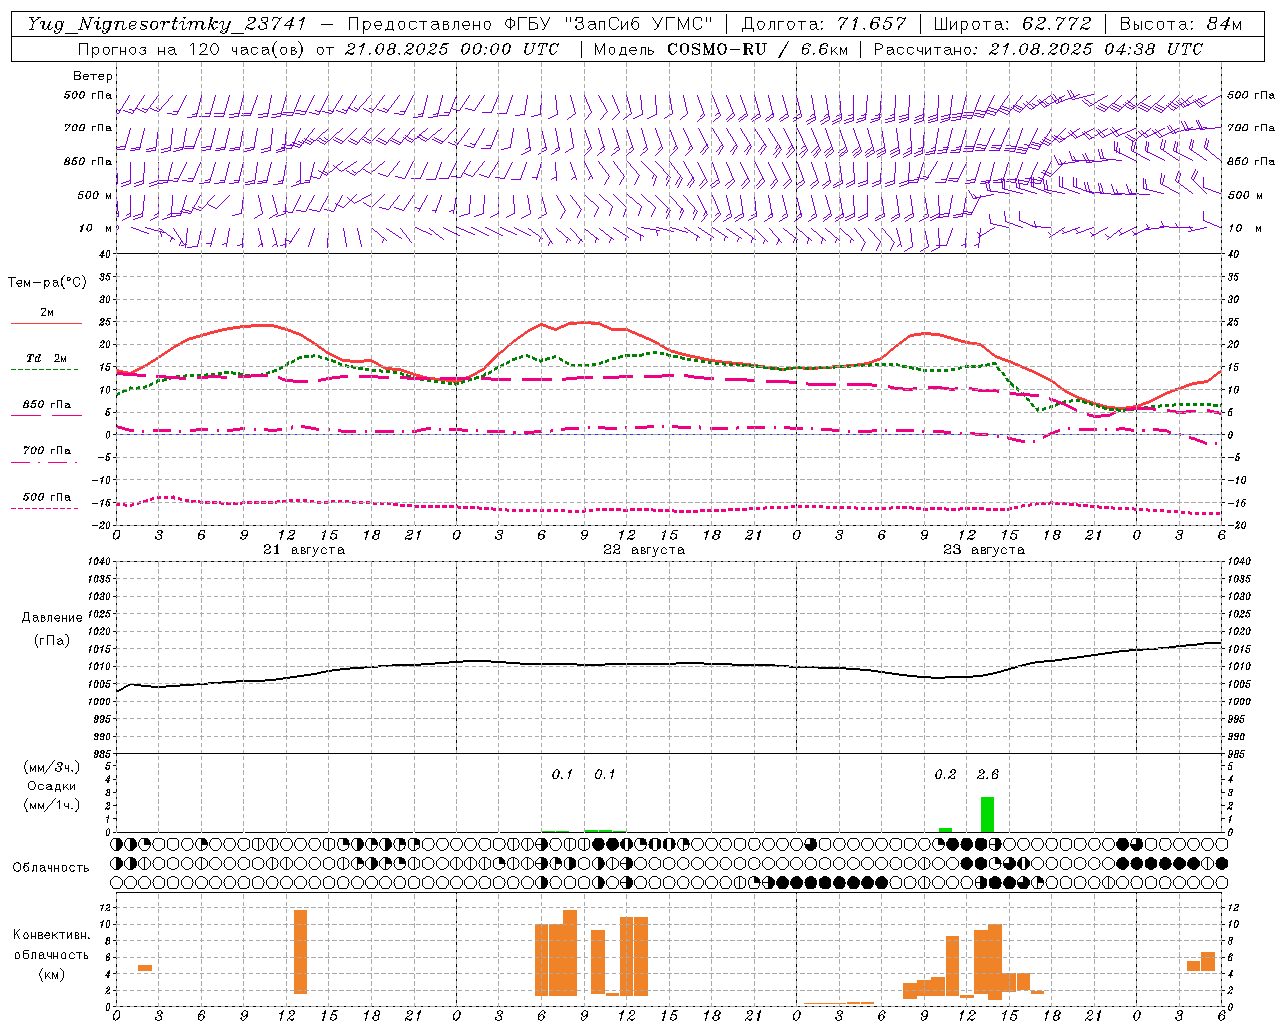Click the 21 августа date label
The width and height of the screenshot is (1280, 1024).
(x=304, y=550)
